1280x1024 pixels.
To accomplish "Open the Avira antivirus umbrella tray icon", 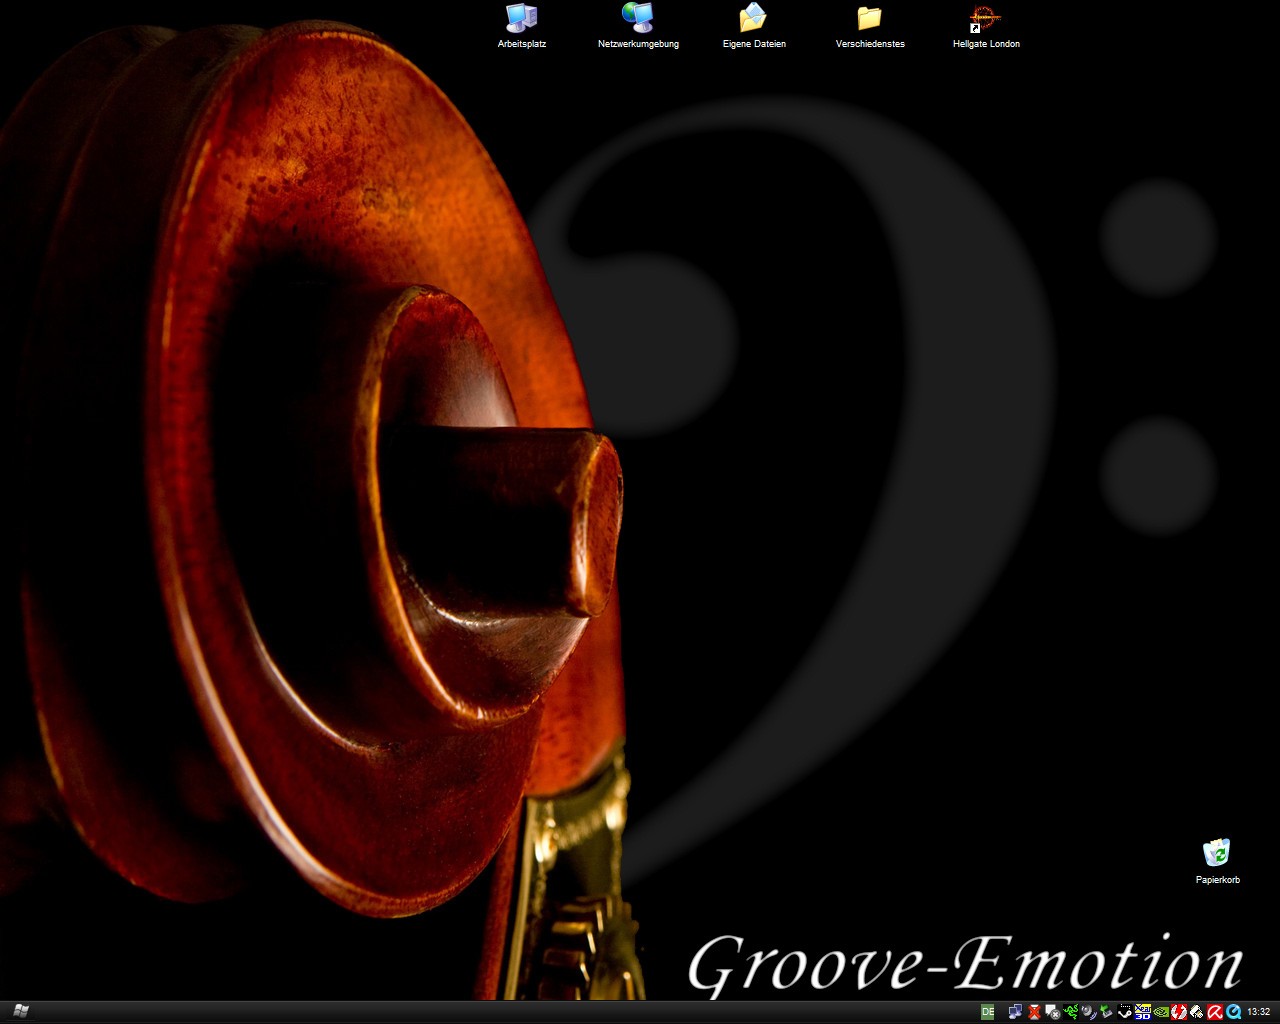I will (x=1215, y=1012).
